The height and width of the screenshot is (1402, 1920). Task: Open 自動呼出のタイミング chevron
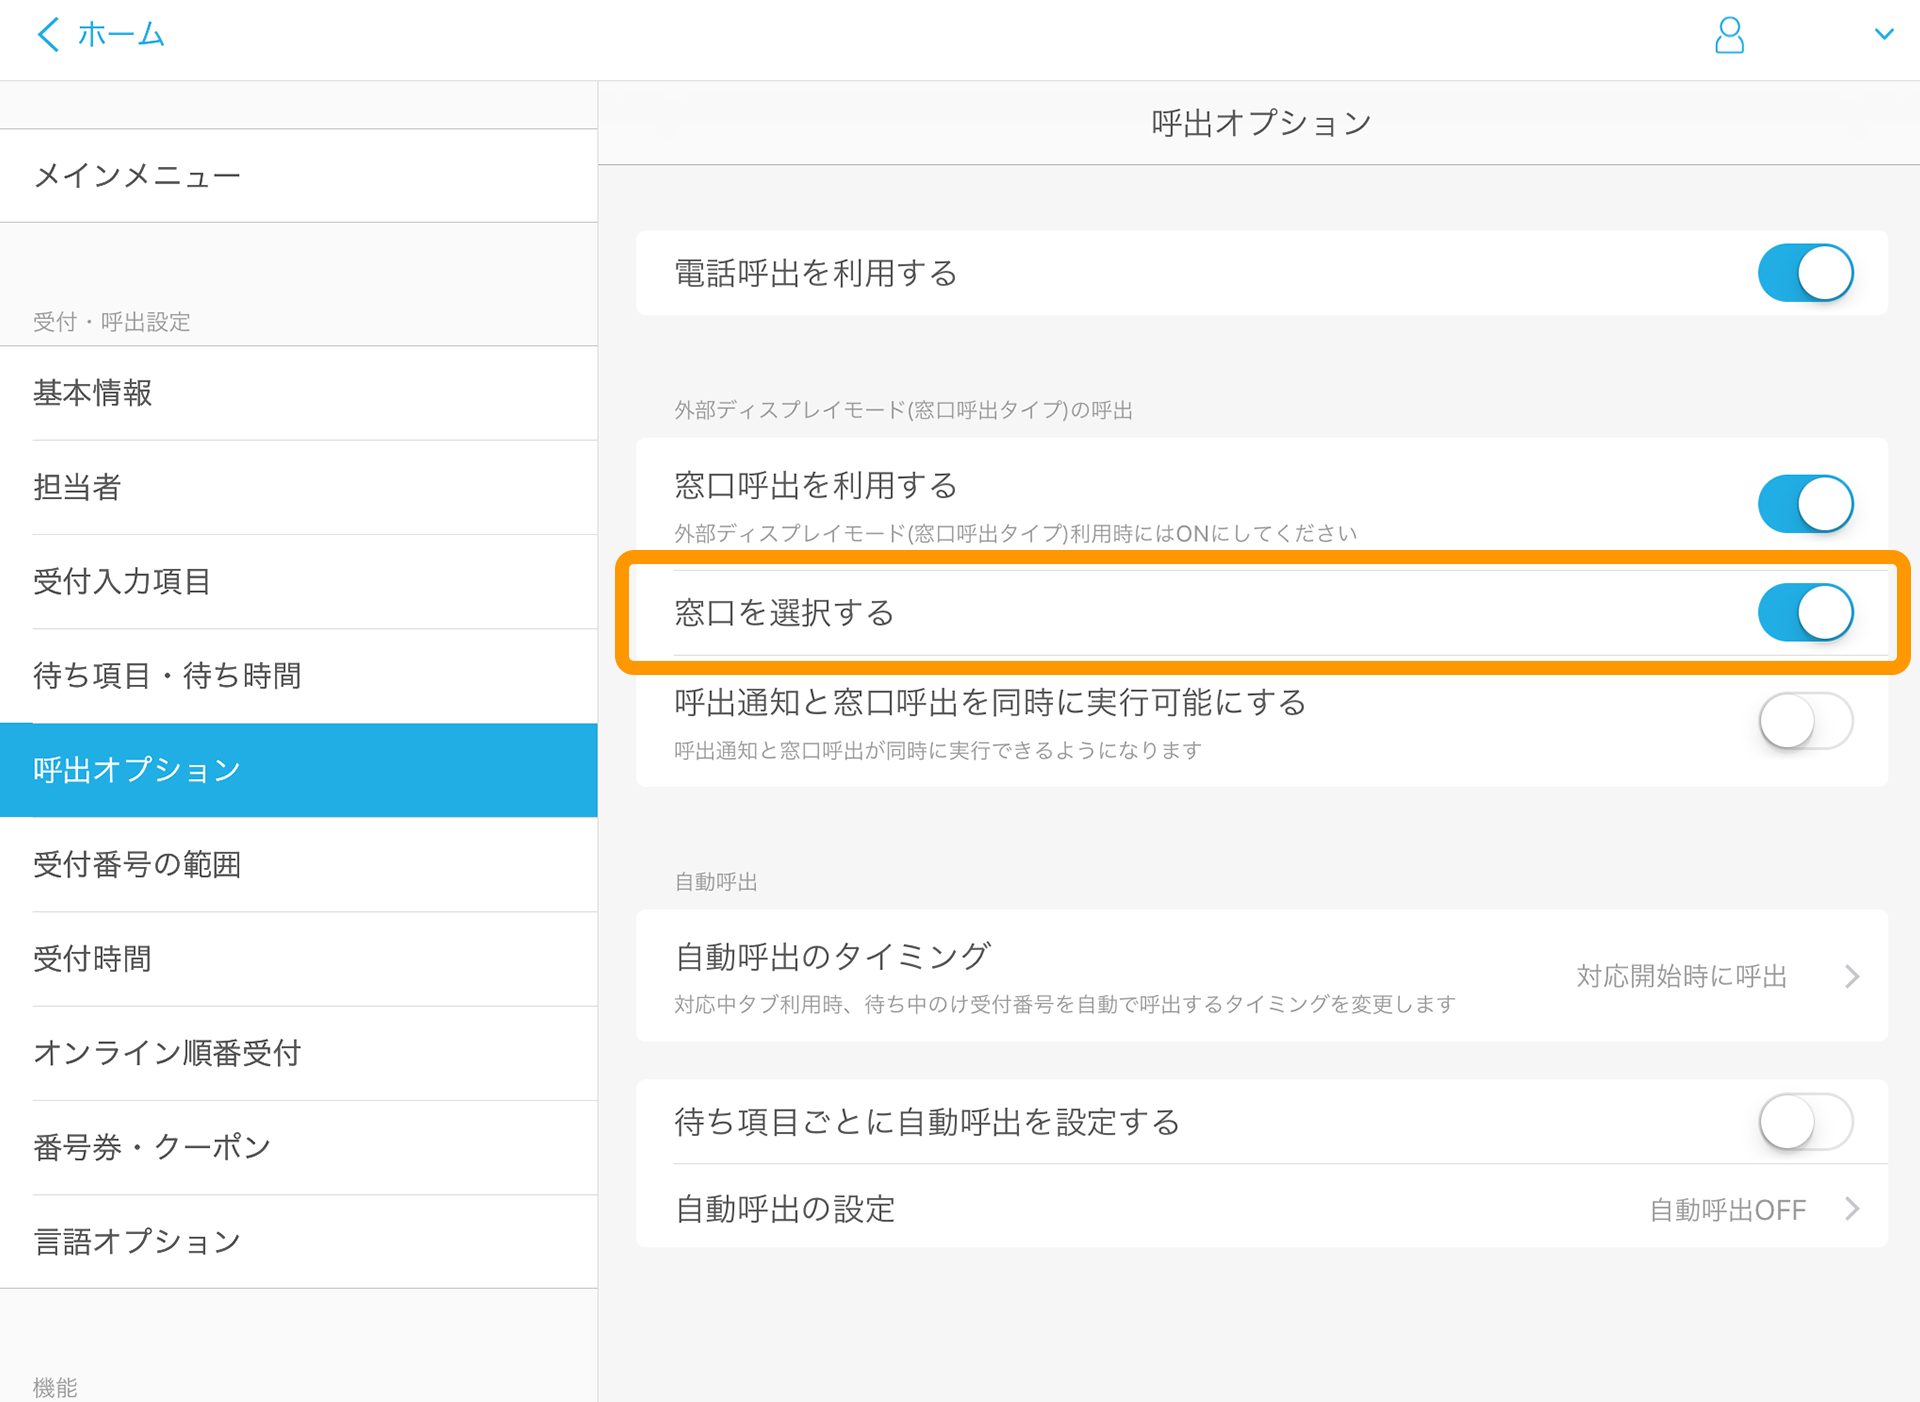pos(1852,977)
